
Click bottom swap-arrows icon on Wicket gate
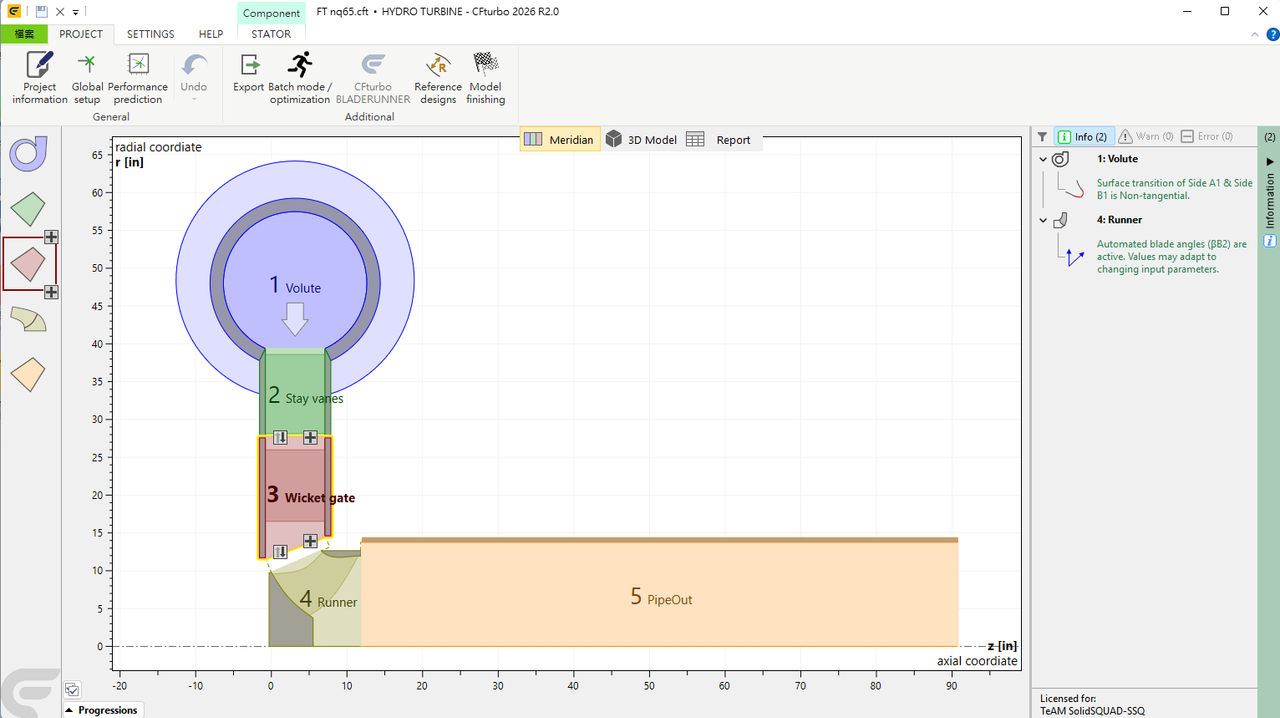(281, 552)
